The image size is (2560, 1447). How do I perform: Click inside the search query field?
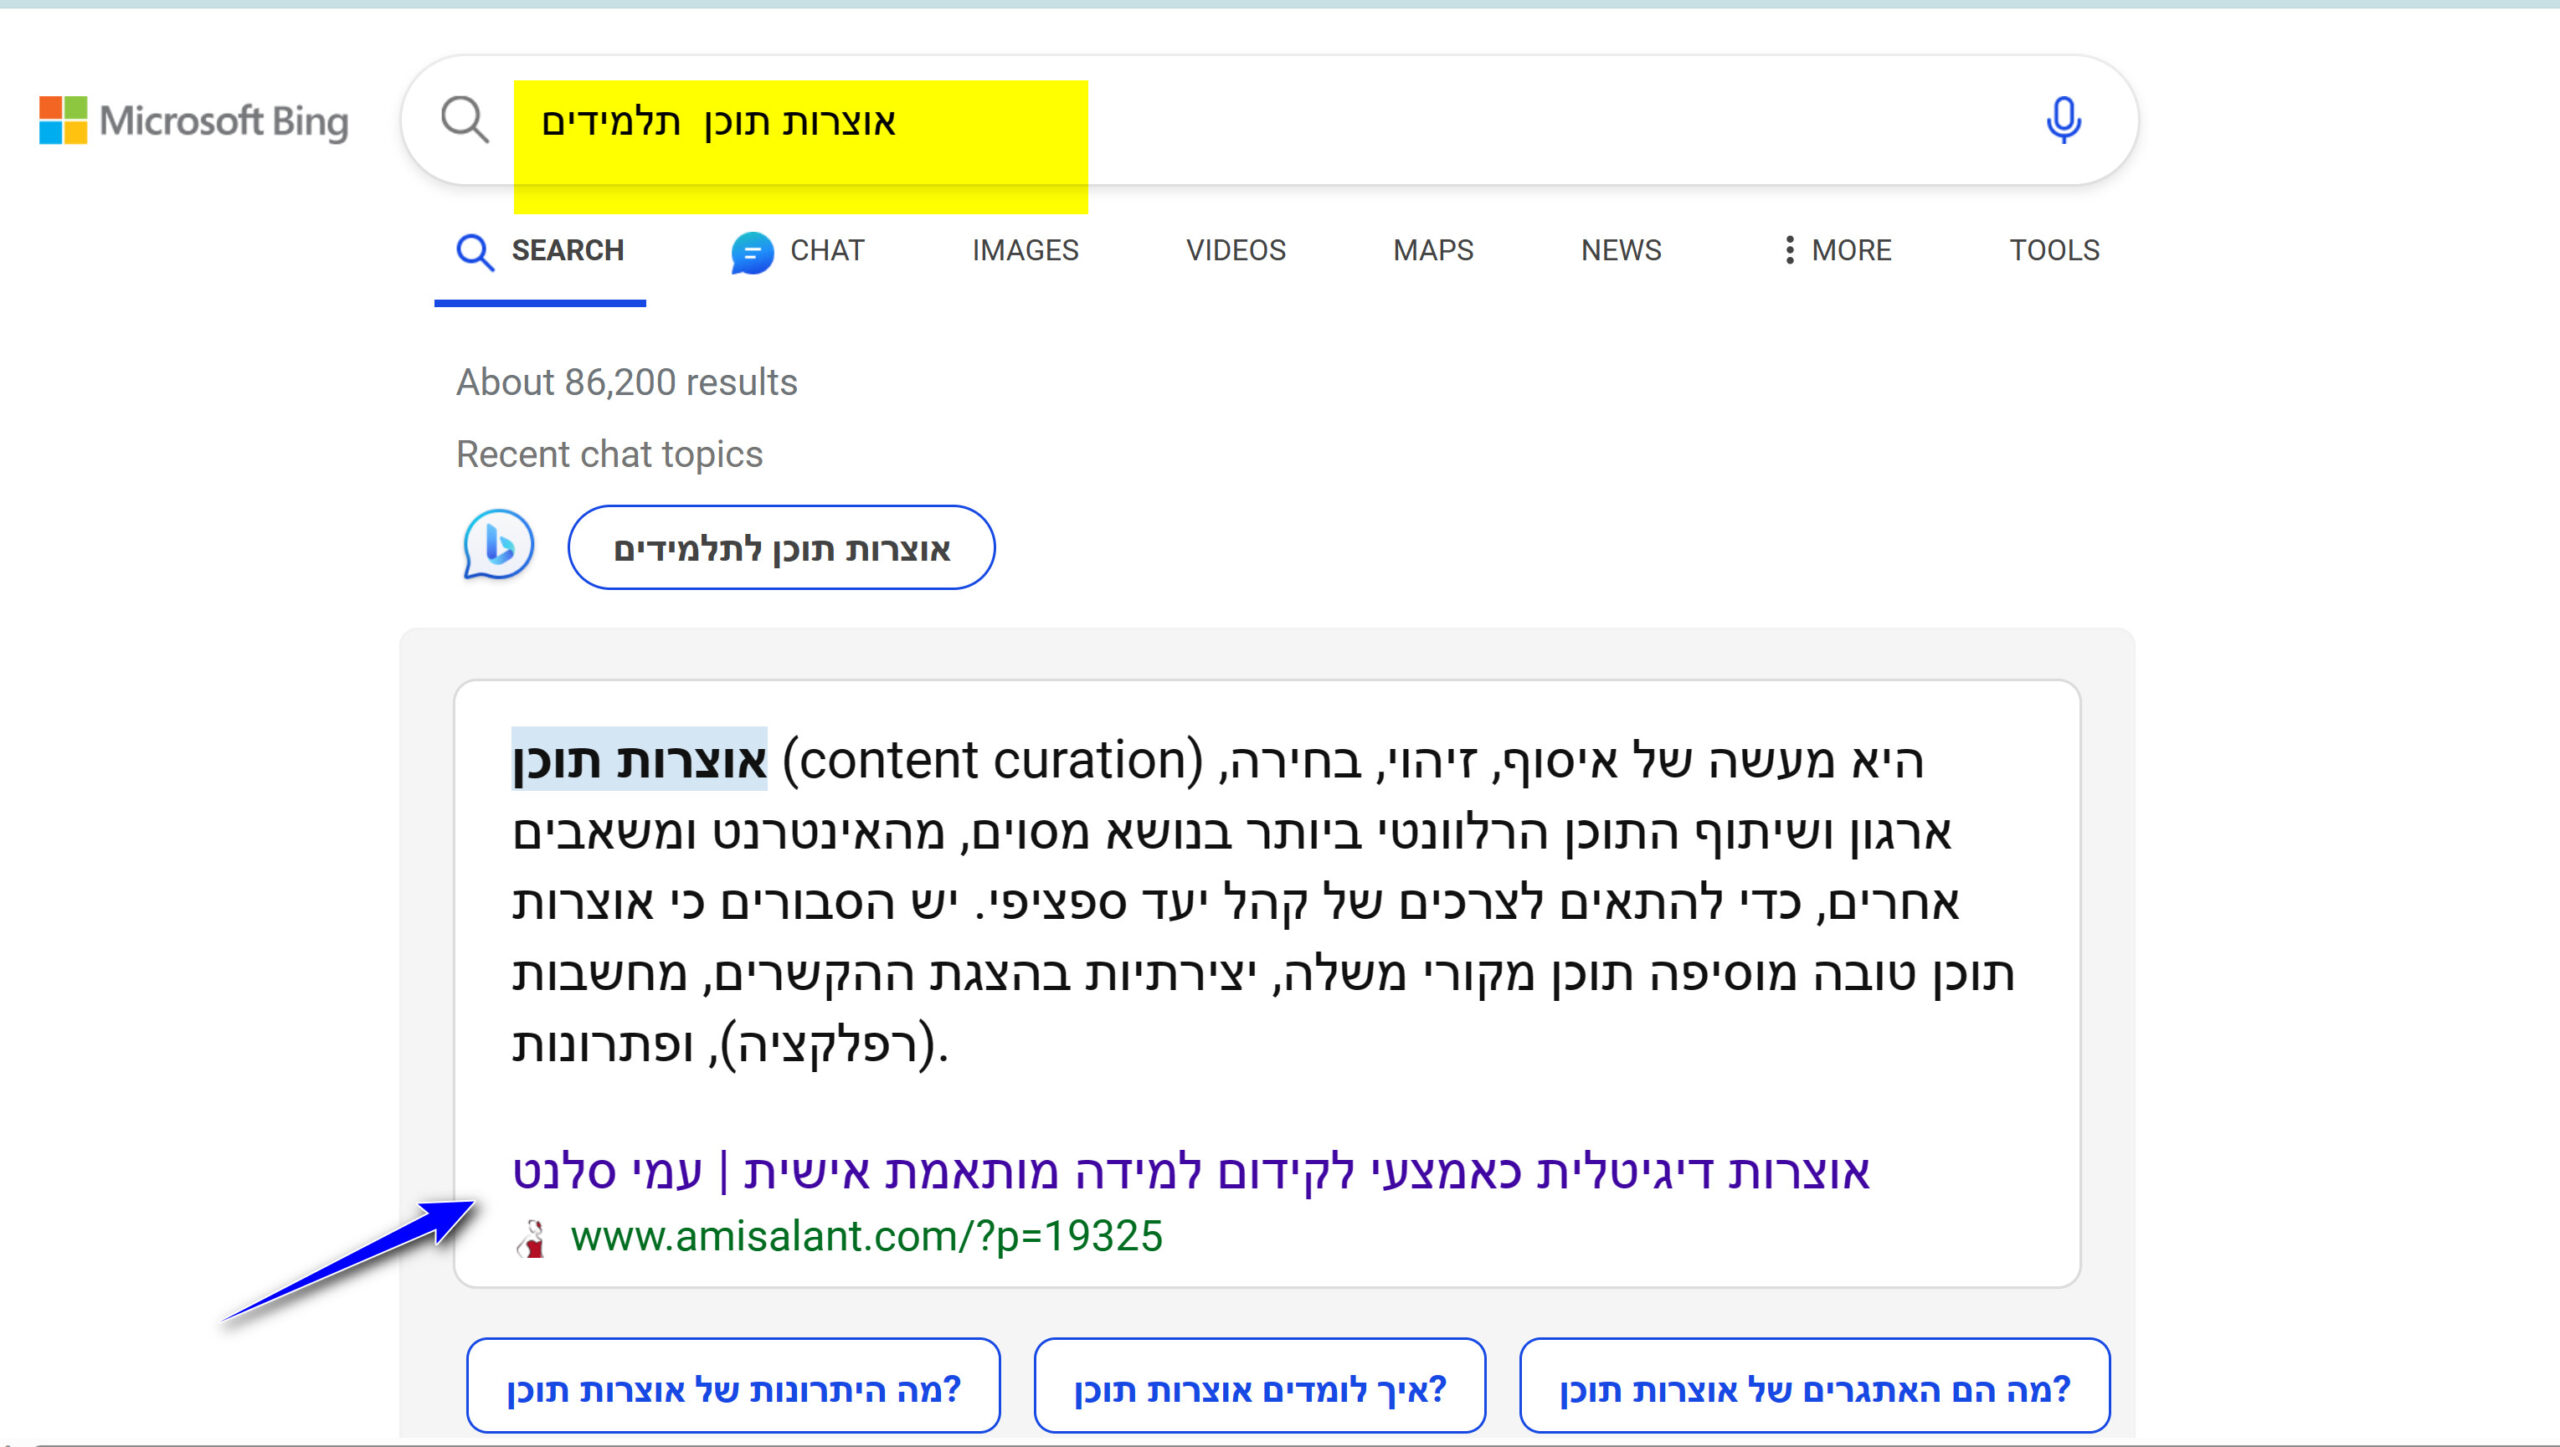tap(1270, 121)
